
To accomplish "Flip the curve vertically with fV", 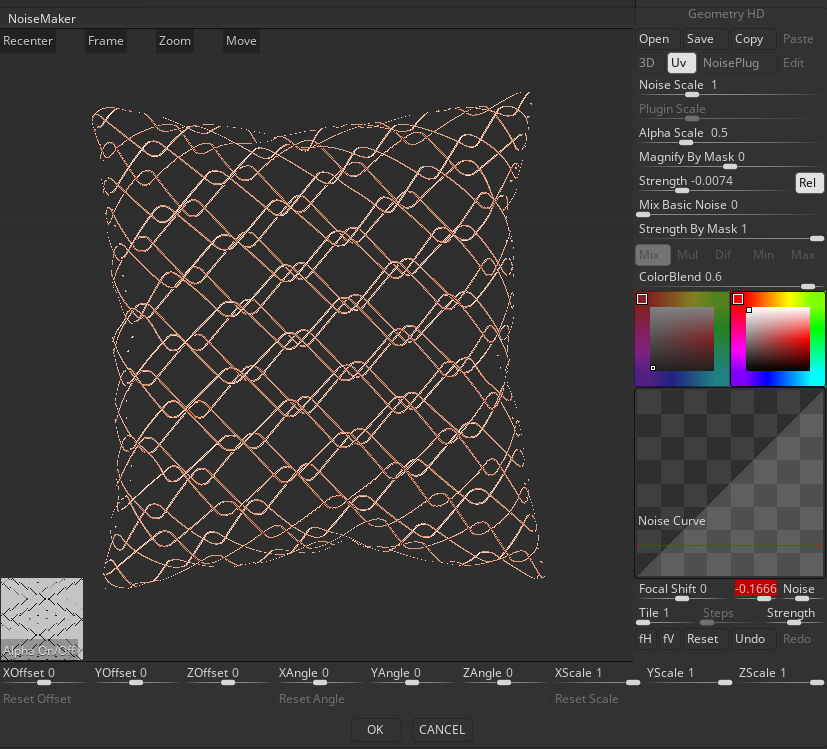I will tap(669, 639).
